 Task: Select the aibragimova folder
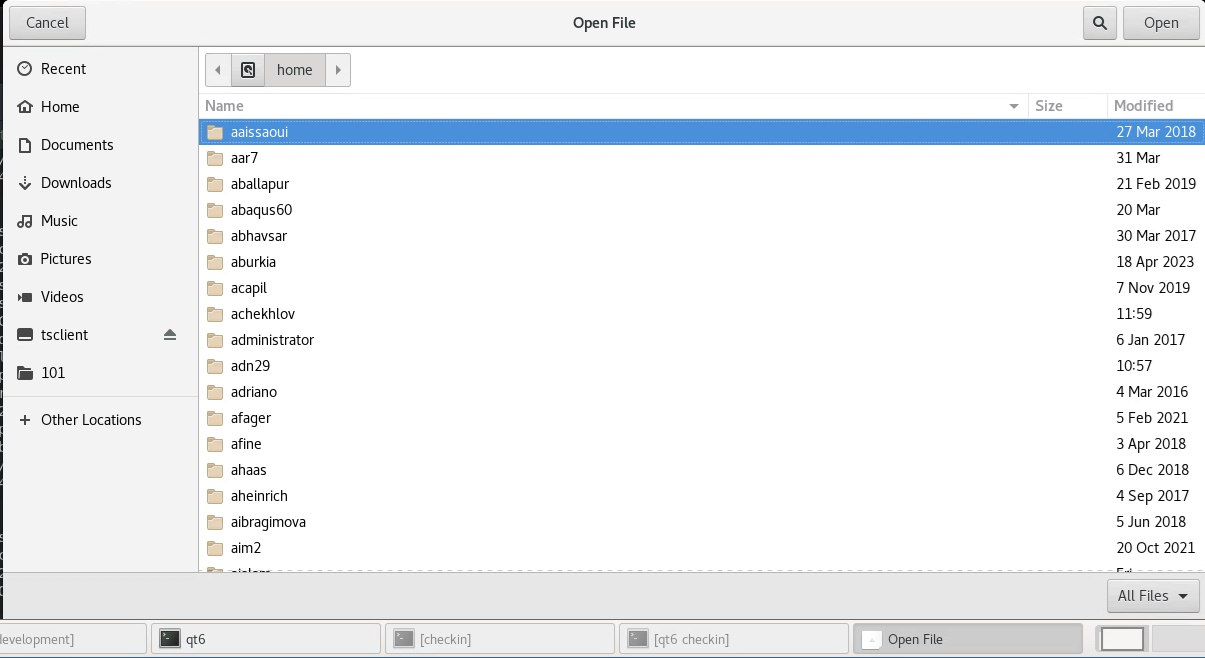[702, 522]
